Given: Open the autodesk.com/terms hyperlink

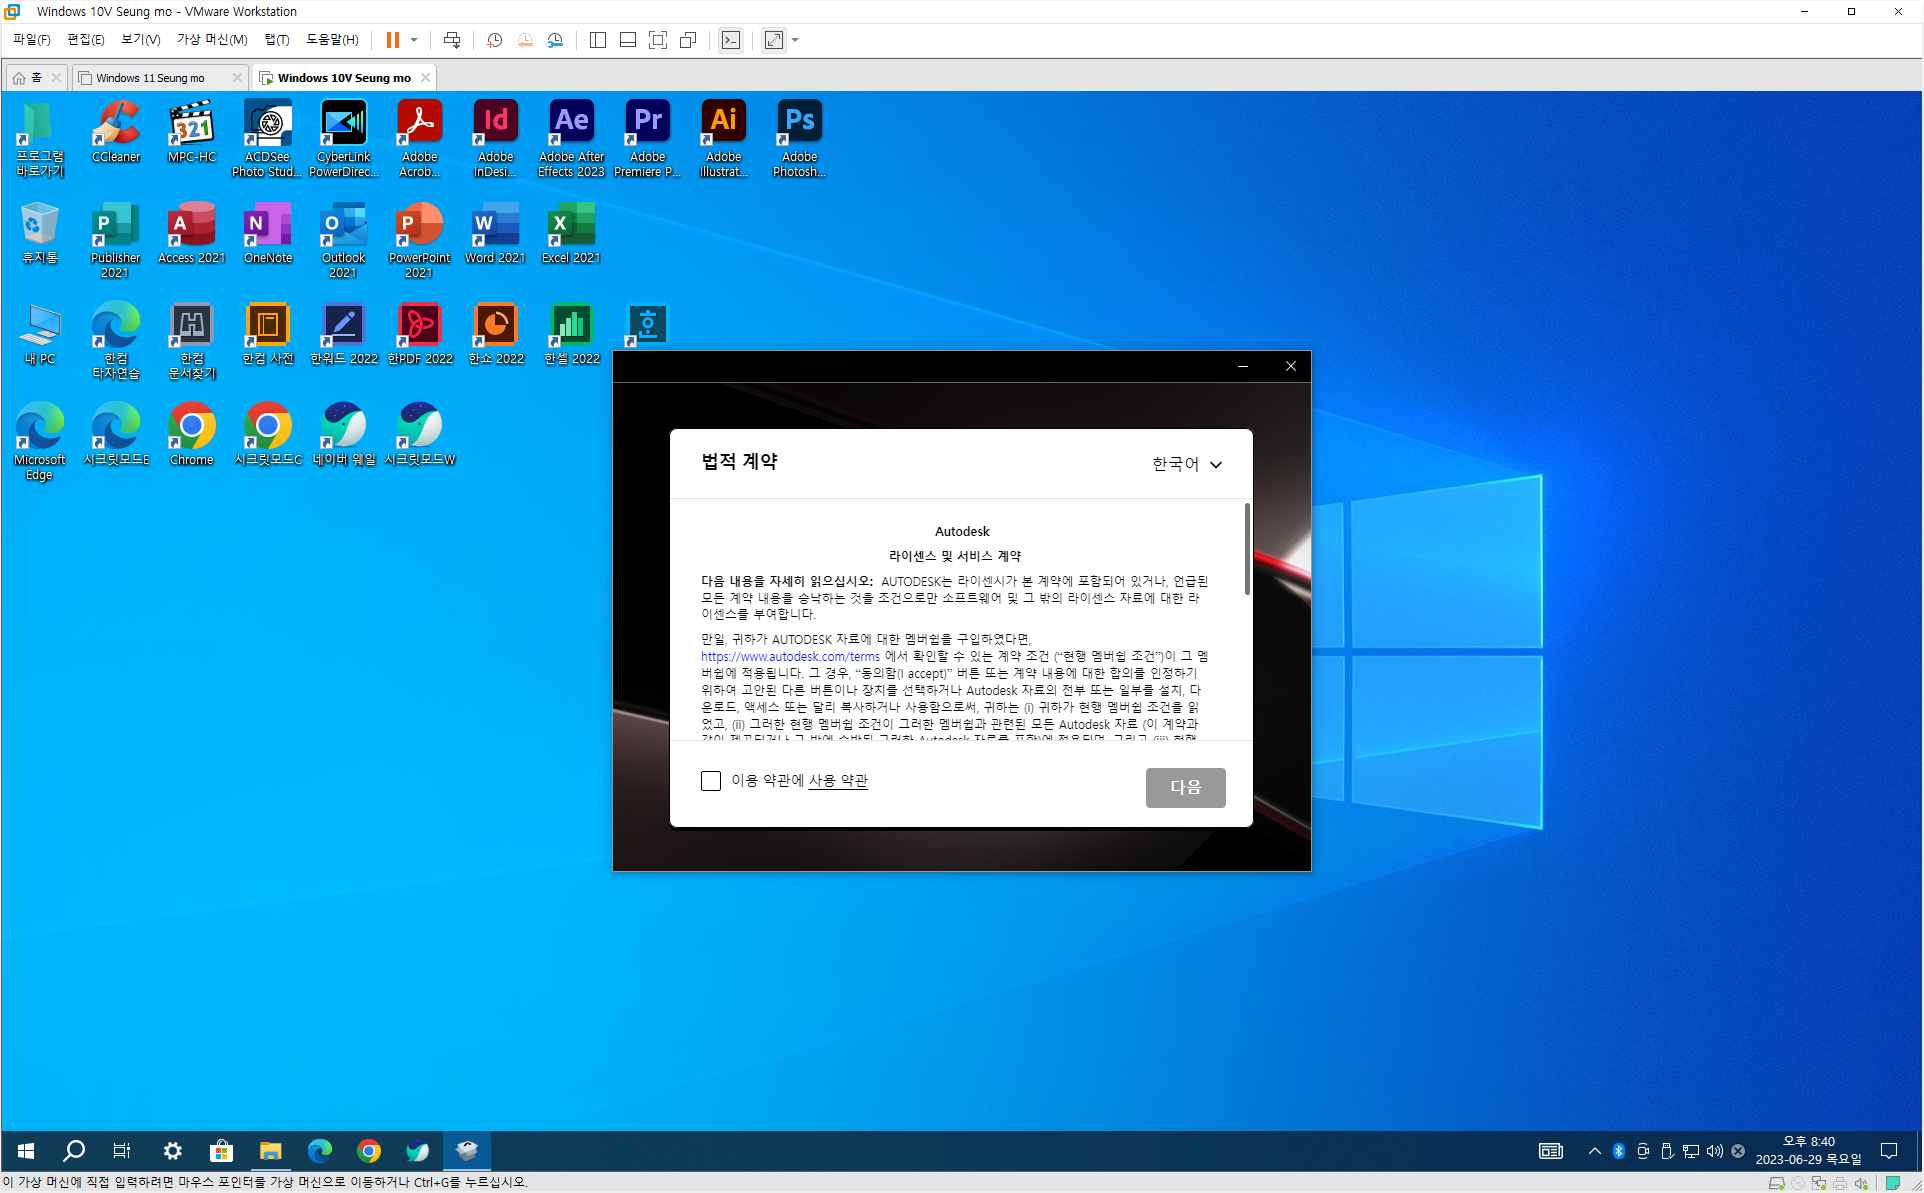Looking at the screenshot, I should [x=790, y=657].
